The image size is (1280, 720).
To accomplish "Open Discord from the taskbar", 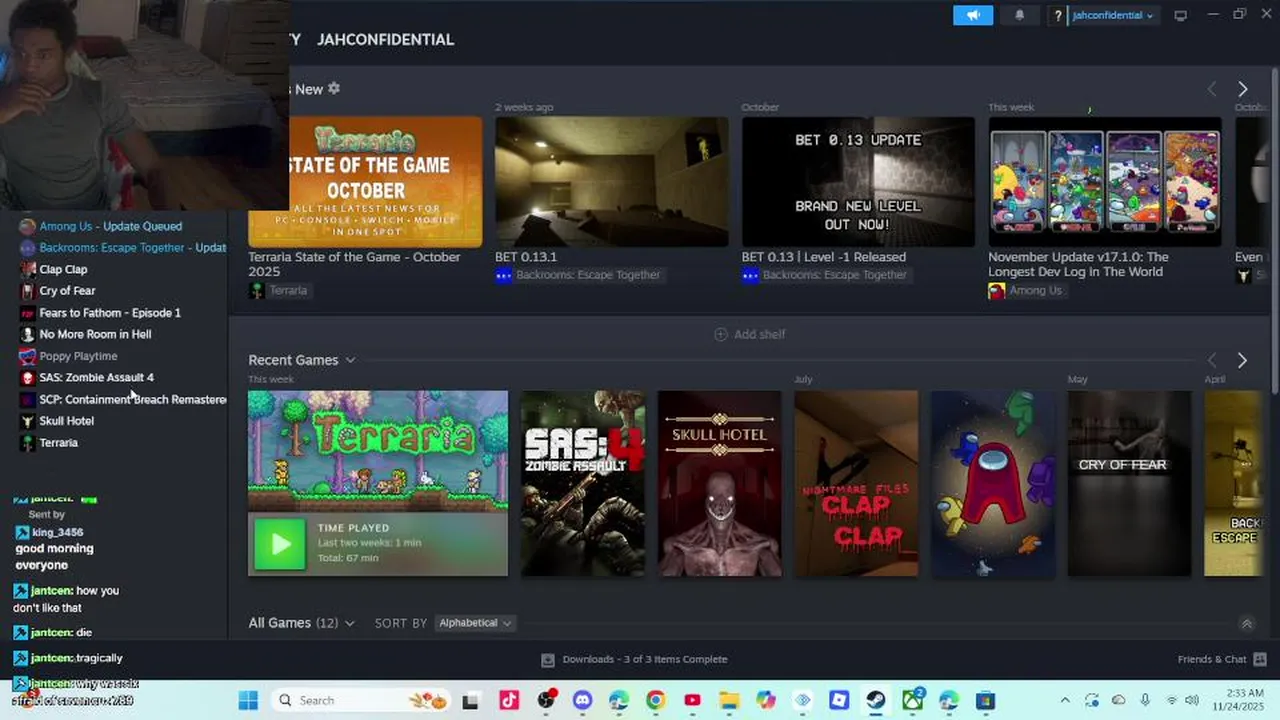I will tap(582, 701).
